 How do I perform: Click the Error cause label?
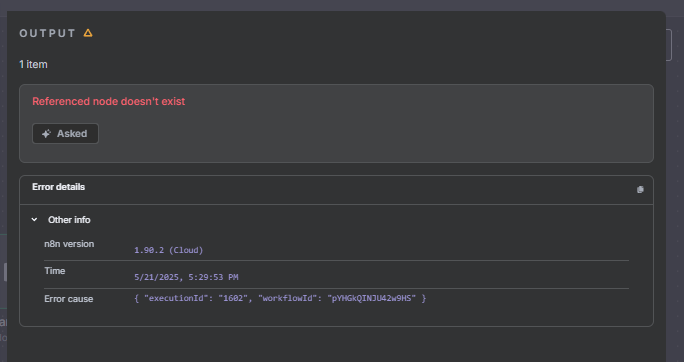point(68,299)
